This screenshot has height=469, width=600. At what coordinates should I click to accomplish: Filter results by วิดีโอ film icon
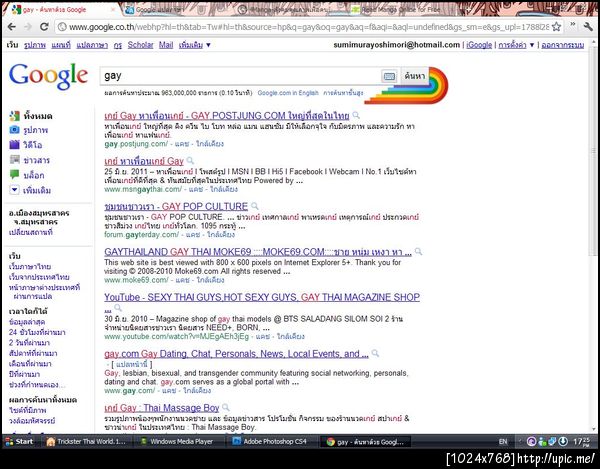[15, 145]
